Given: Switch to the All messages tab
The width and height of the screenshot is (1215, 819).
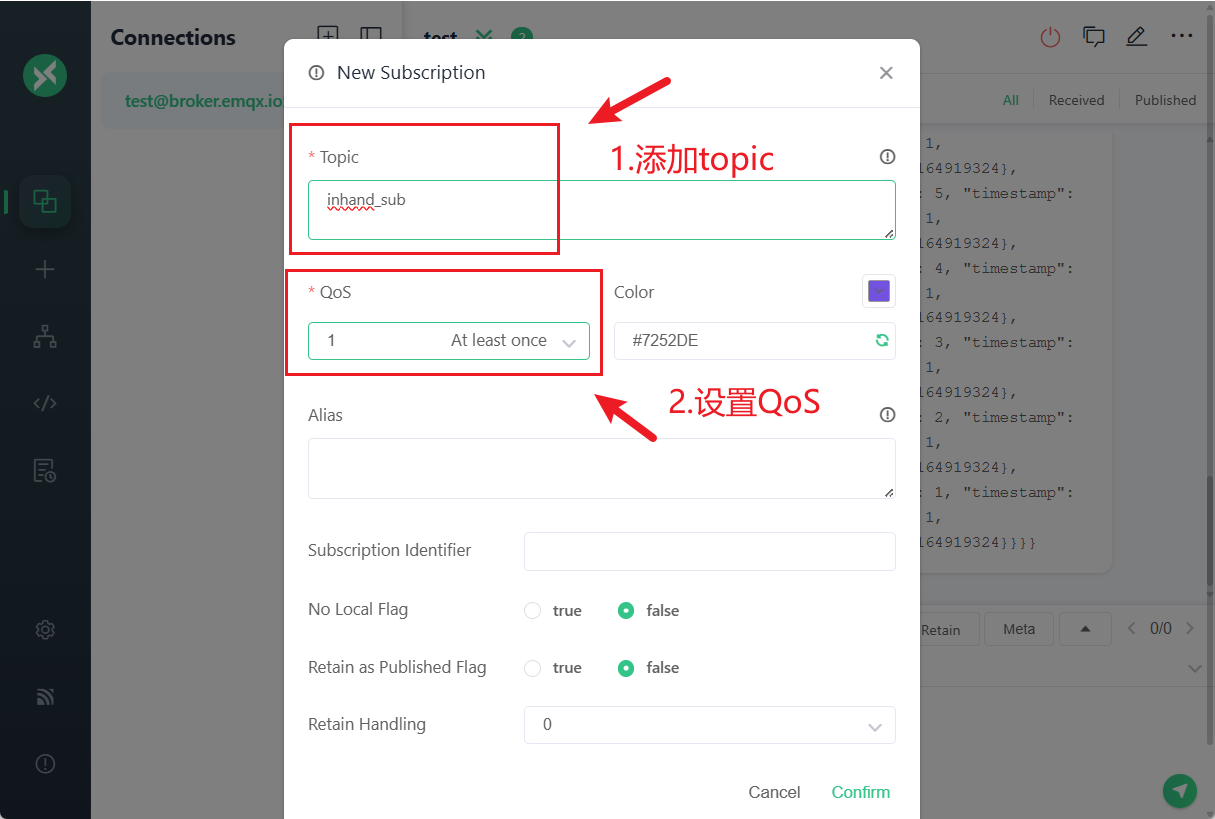Looking at the screenshot, I should (1011, 100).
